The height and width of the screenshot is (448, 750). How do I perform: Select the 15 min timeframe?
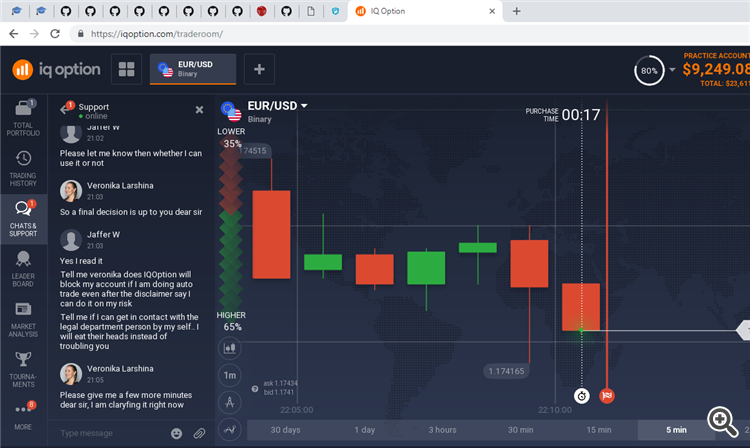point(599,430)
